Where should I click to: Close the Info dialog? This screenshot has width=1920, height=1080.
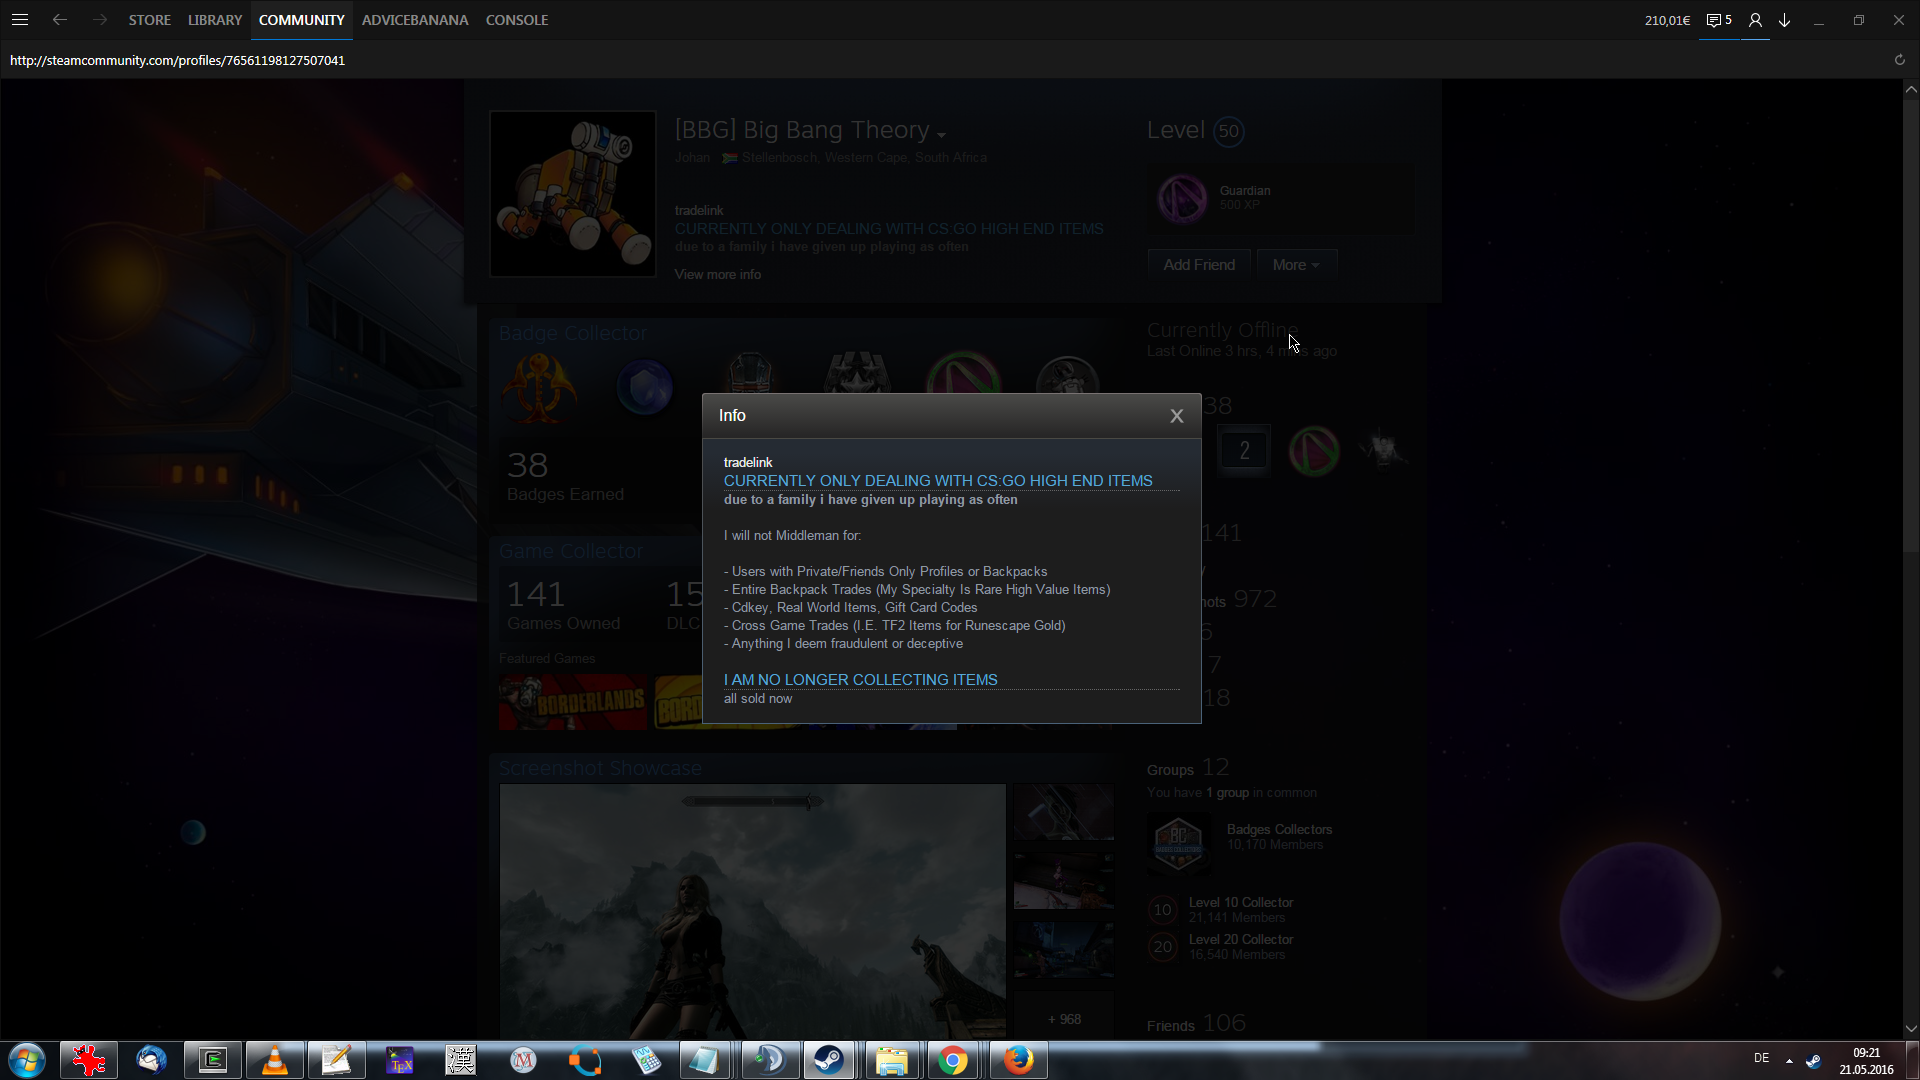tap(1176, 416)
